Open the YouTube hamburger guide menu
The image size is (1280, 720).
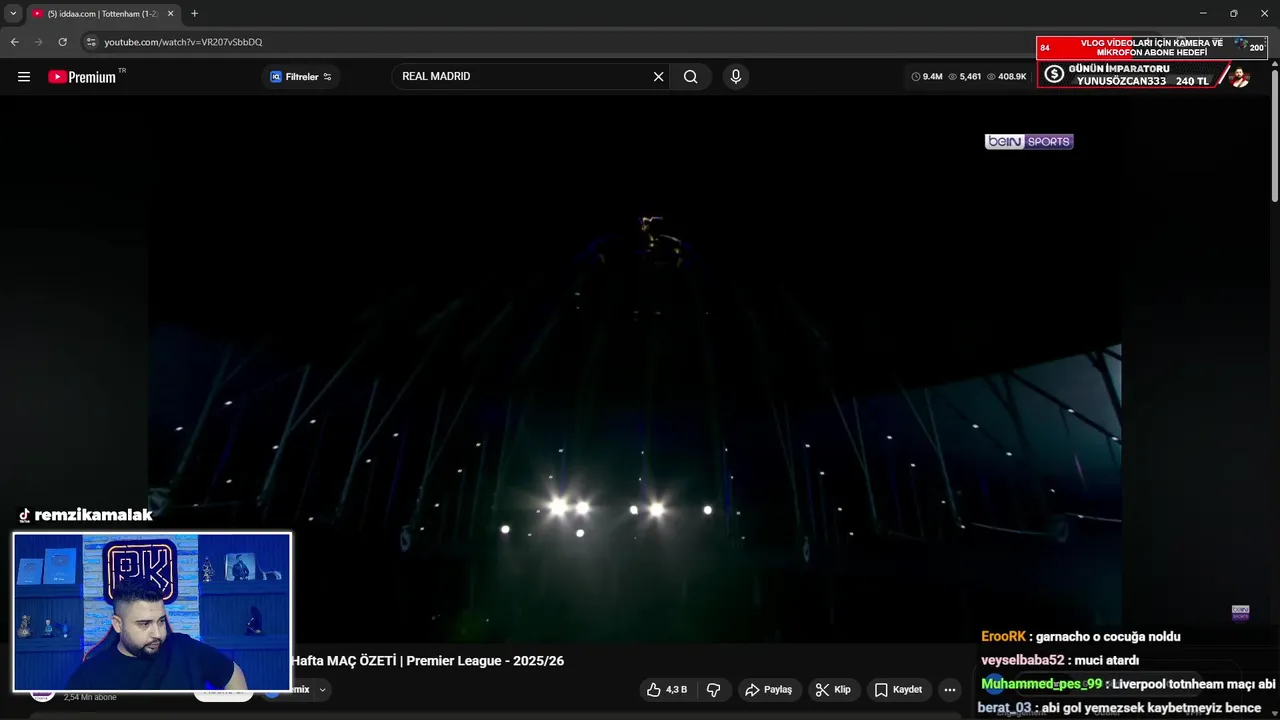pos(24,77)
